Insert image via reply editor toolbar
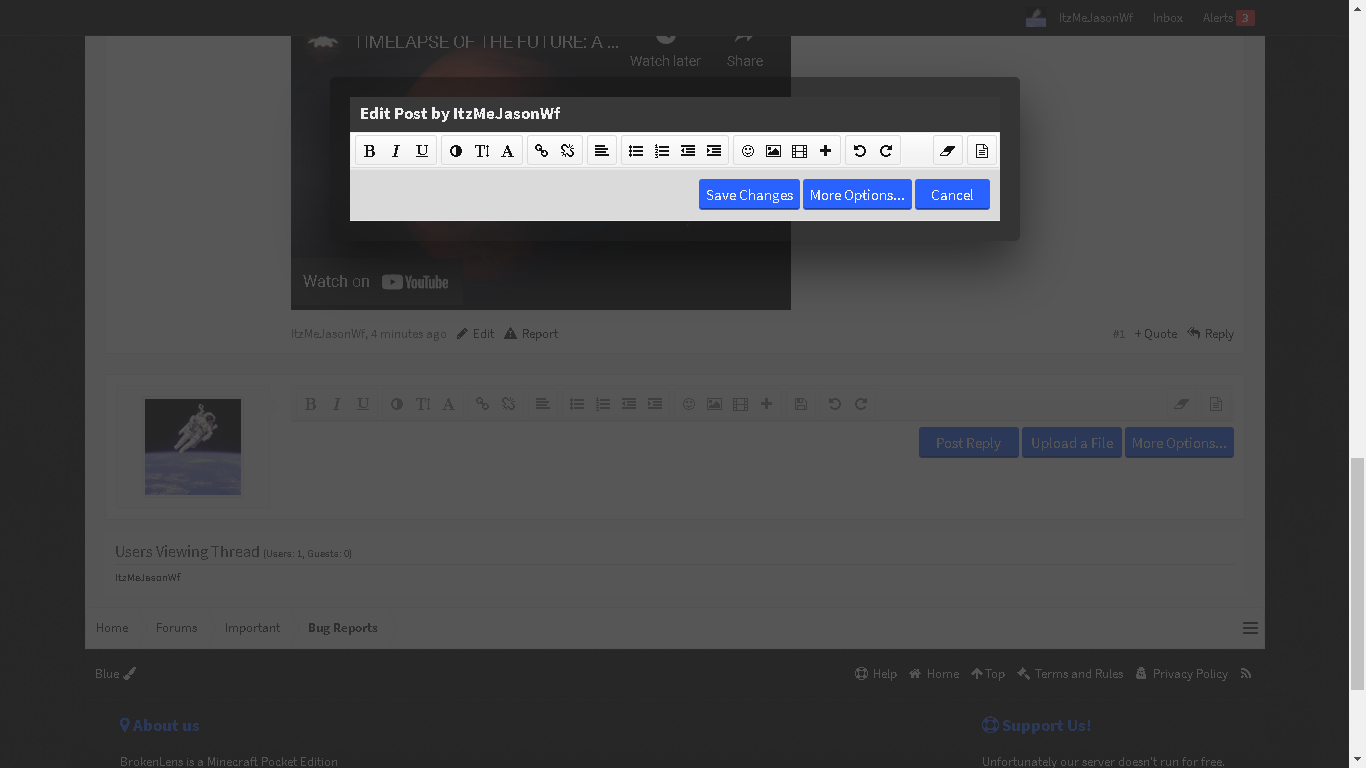This screenshot has height=768, width=1366. click(x=715, y=404)
